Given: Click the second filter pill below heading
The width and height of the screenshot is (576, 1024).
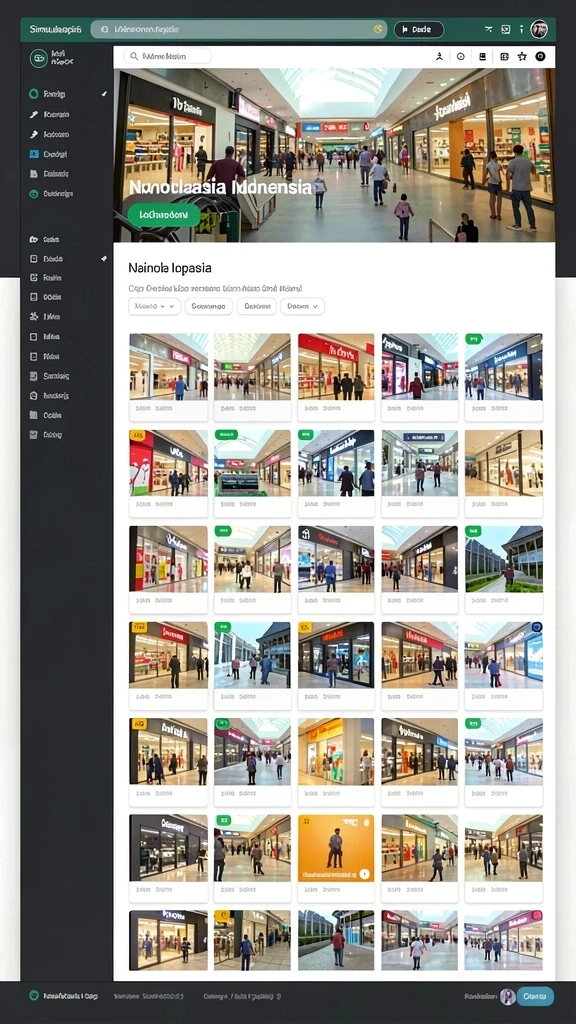Looking at the screenshot, I should tap(208, 306).
